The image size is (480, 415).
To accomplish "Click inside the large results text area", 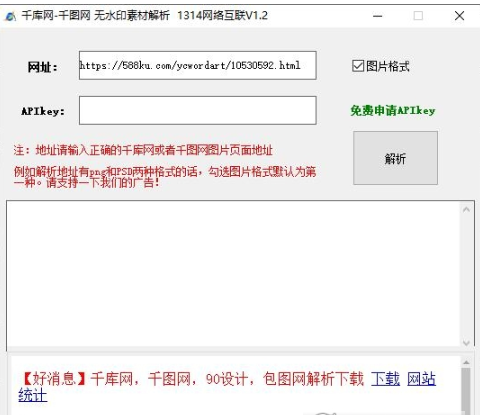I will tap(233, 273).
